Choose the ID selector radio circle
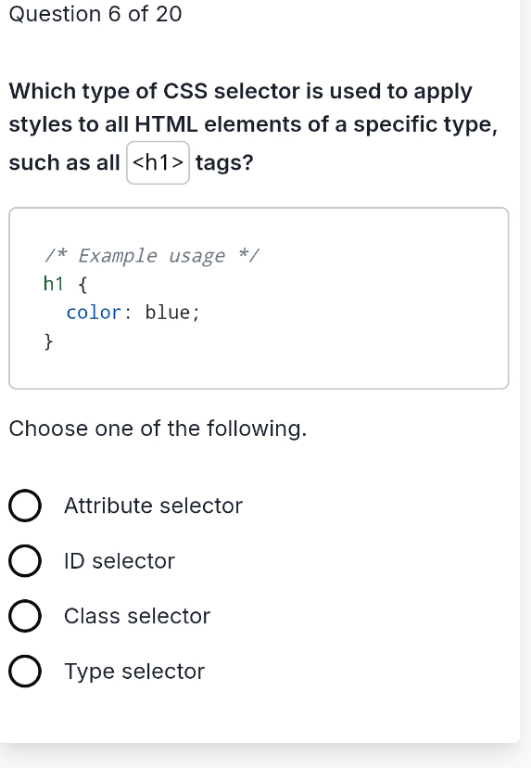Image resolution: width=531 pixels, height=768 pixels. pyautogui.click(x=24, y=561)
